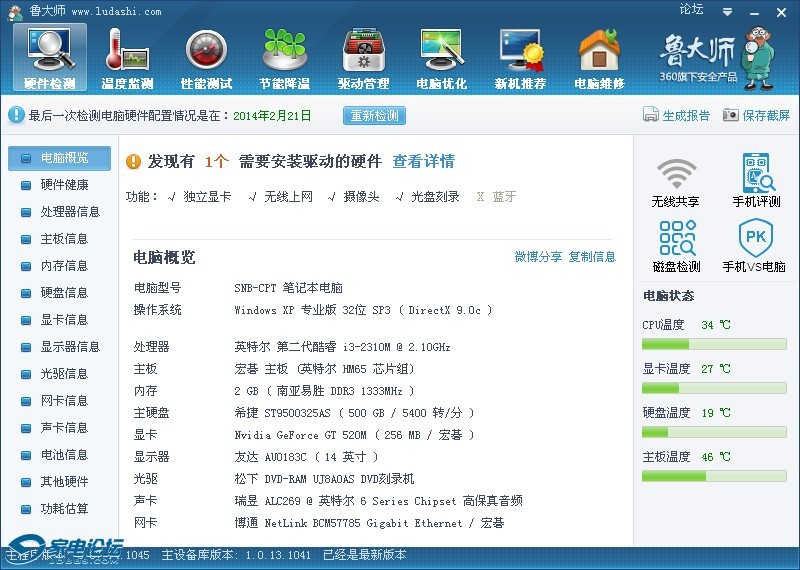Click 复制信息 copy info link
Screen dimensions: 800x570
click(x=592, y=257)
